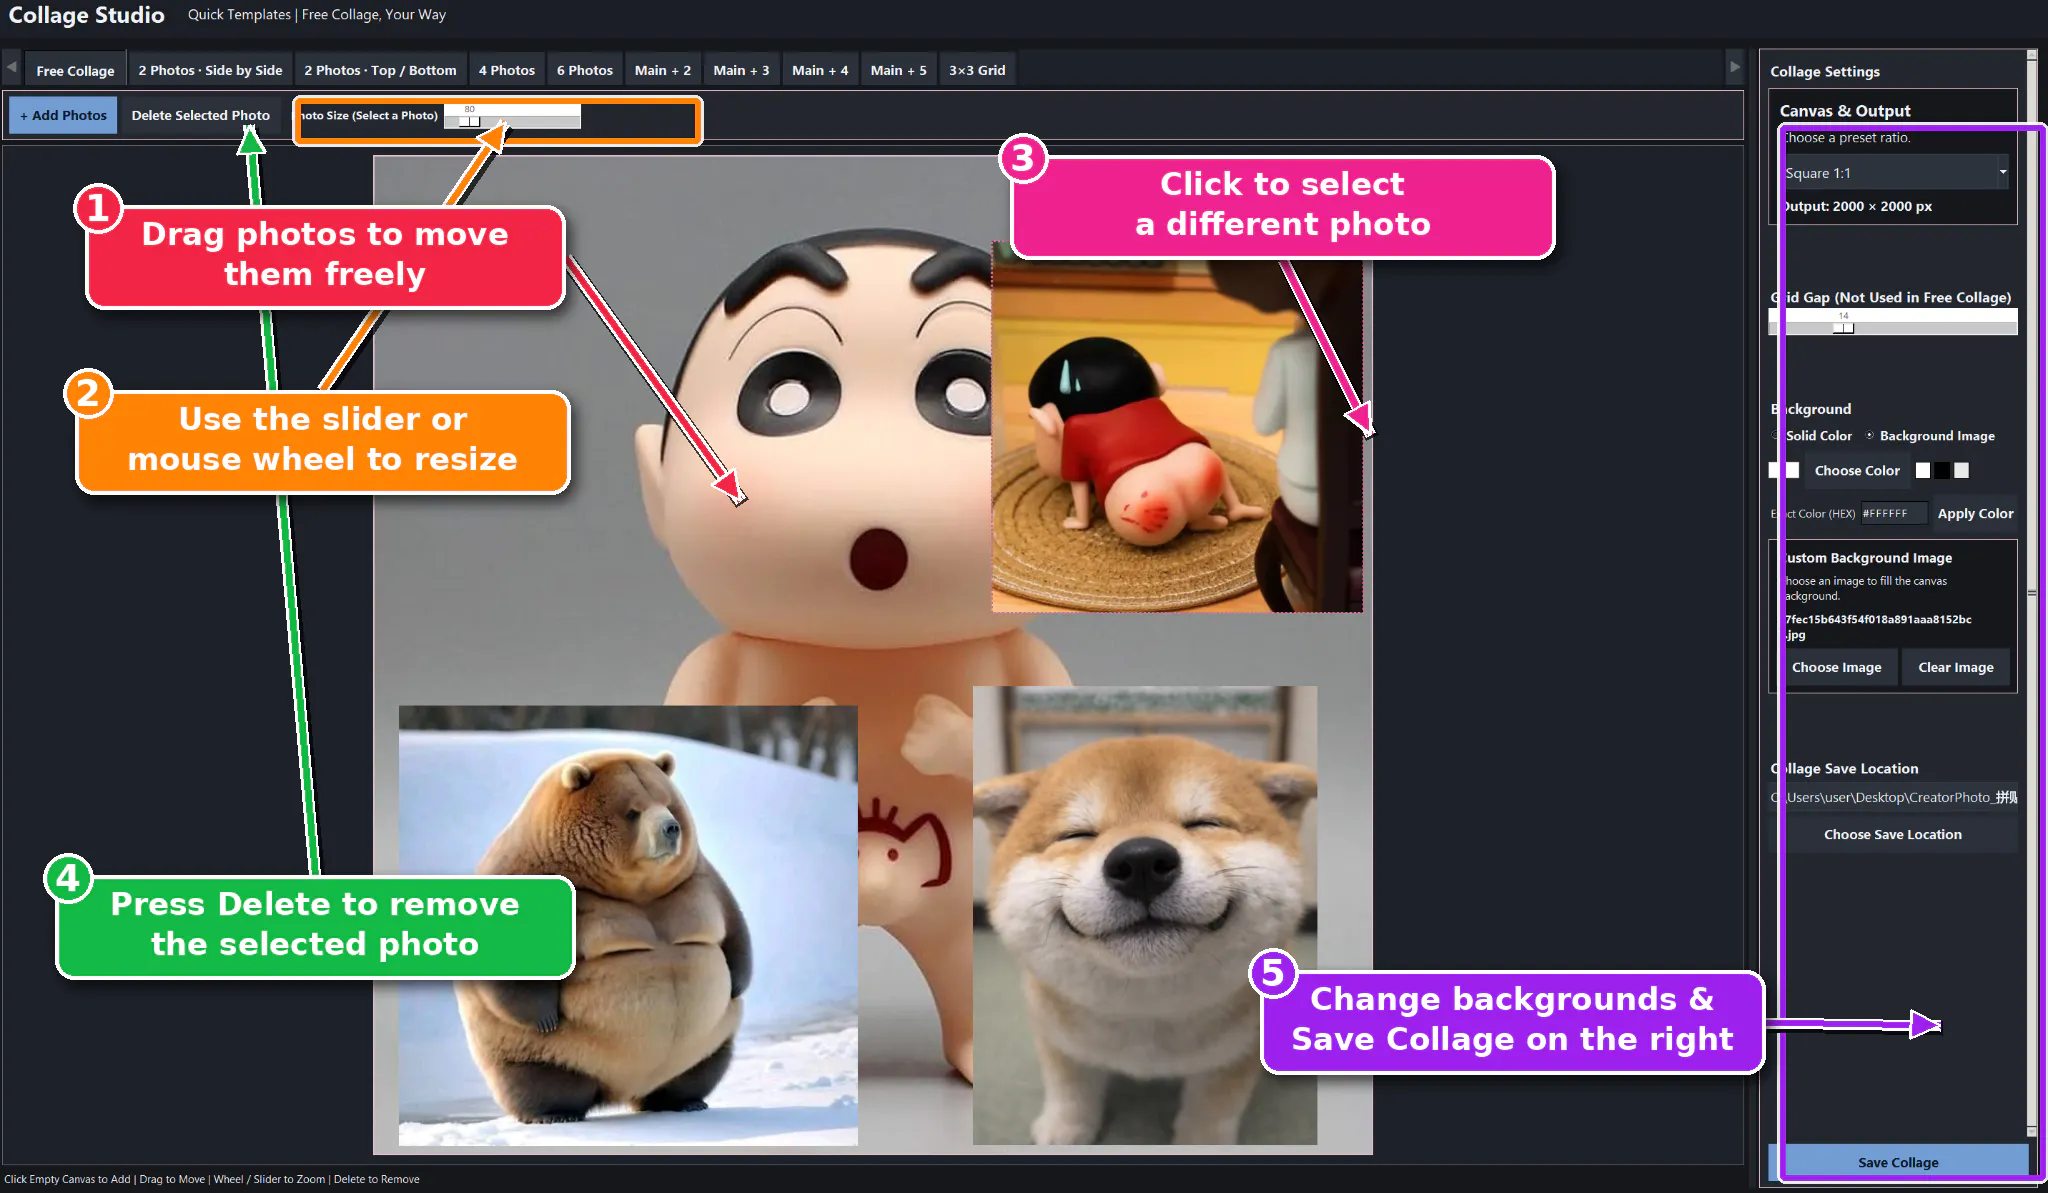Screen dimensions: 2048x1193
Task: Select the Main + 4 layout tab
Action: point(819,70)
